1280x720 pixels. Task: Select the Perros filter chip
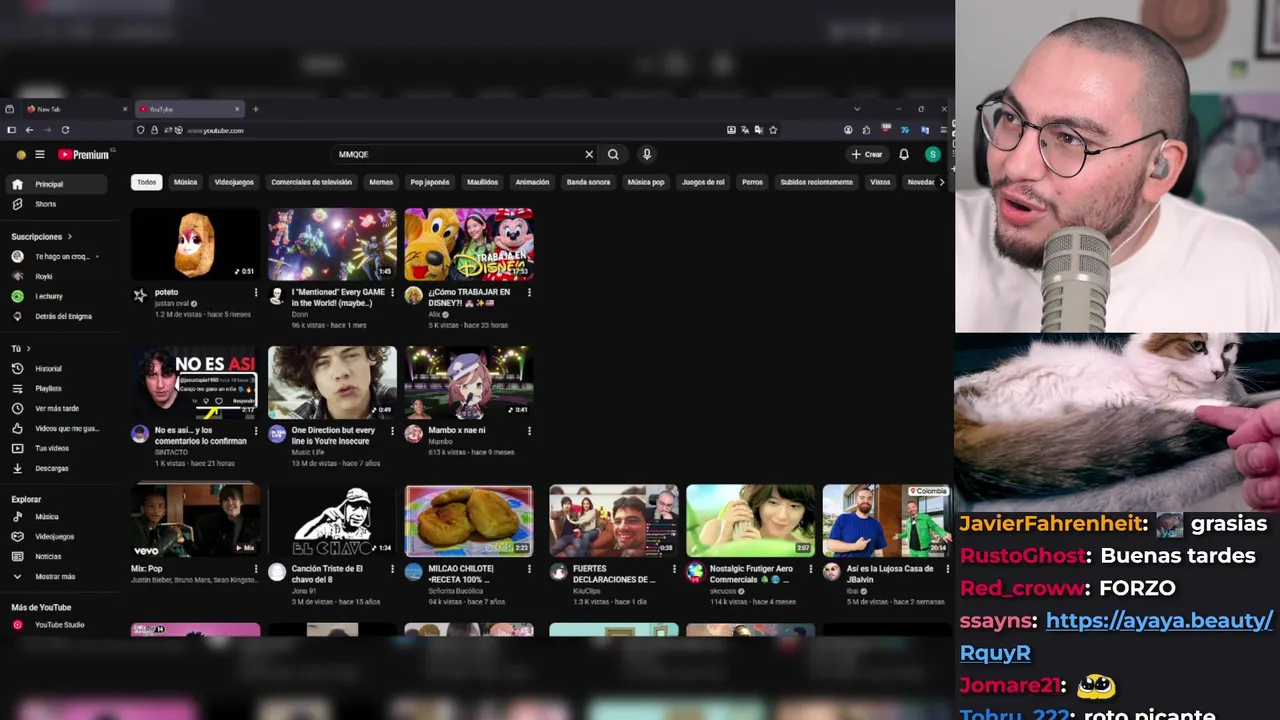753,182
